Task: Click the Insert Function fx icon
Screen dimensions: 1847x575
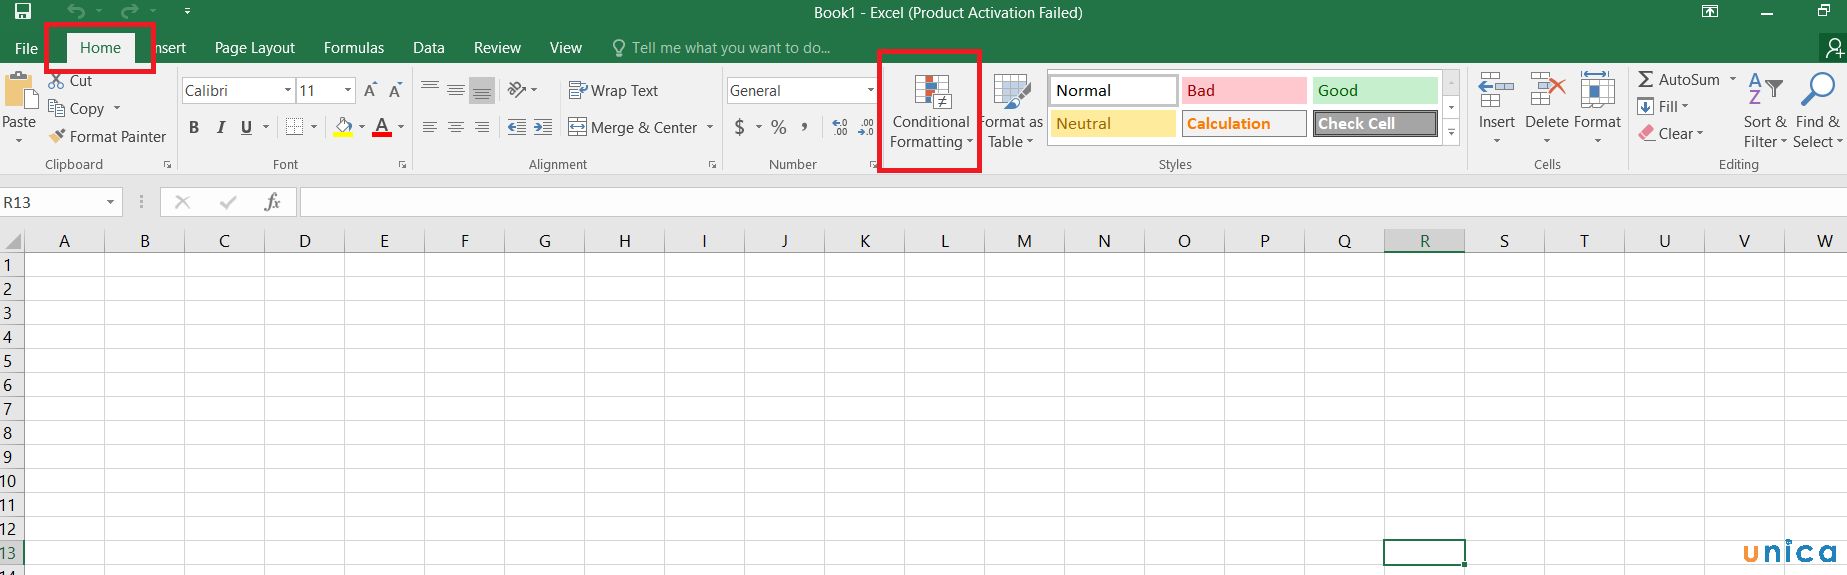Action: click(x=272, y=202)
